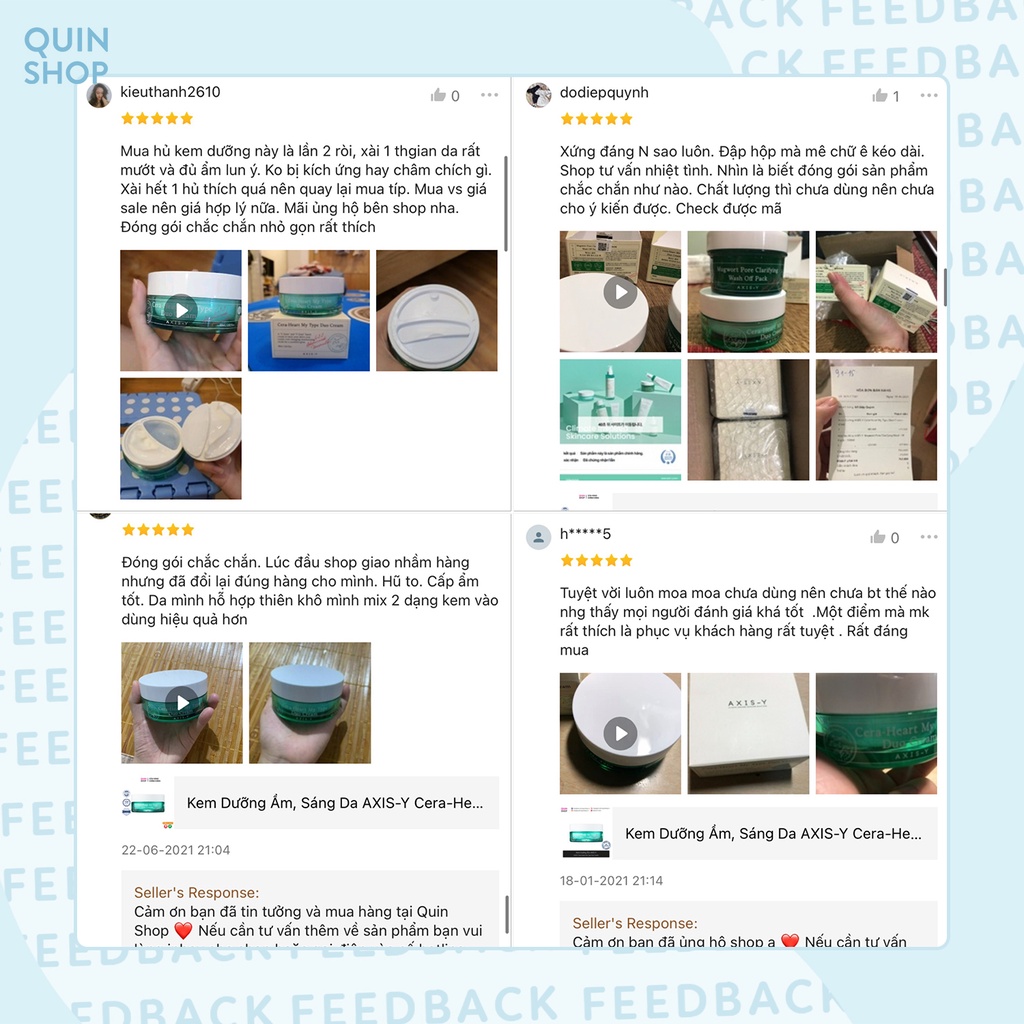Open Kem Dưỡng Ẩm product link under h*****5's review
The height and width of the screenshot is (1024, 1024).
[x=748, y=833]
